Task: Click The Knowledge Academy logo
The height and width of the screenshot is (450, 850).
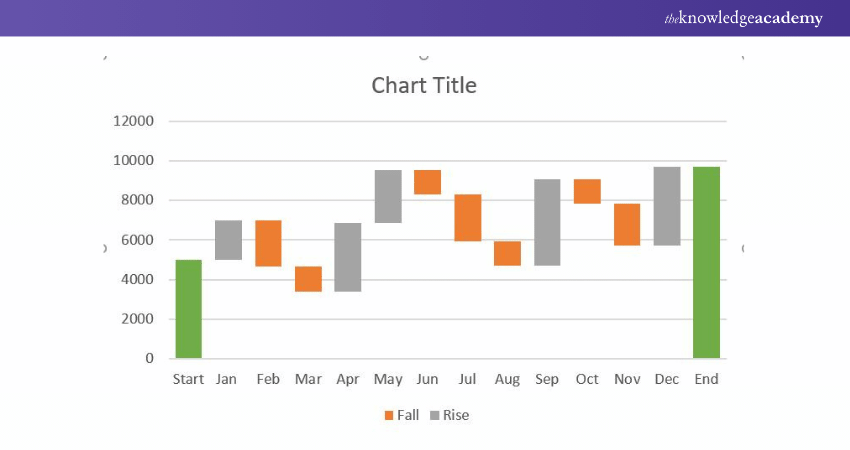Action: (x=743, y=18)
